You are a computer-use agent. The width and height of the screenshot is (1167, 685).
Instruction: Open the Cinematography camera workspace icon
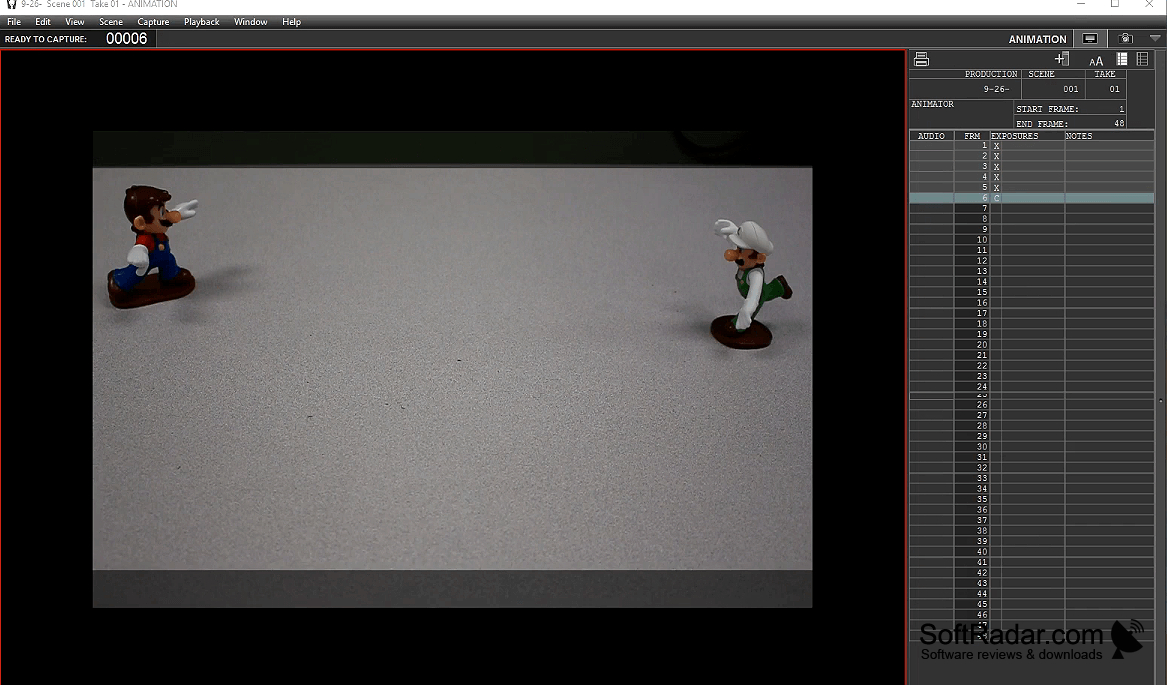pyautogui.click(x=1125, y=39)
